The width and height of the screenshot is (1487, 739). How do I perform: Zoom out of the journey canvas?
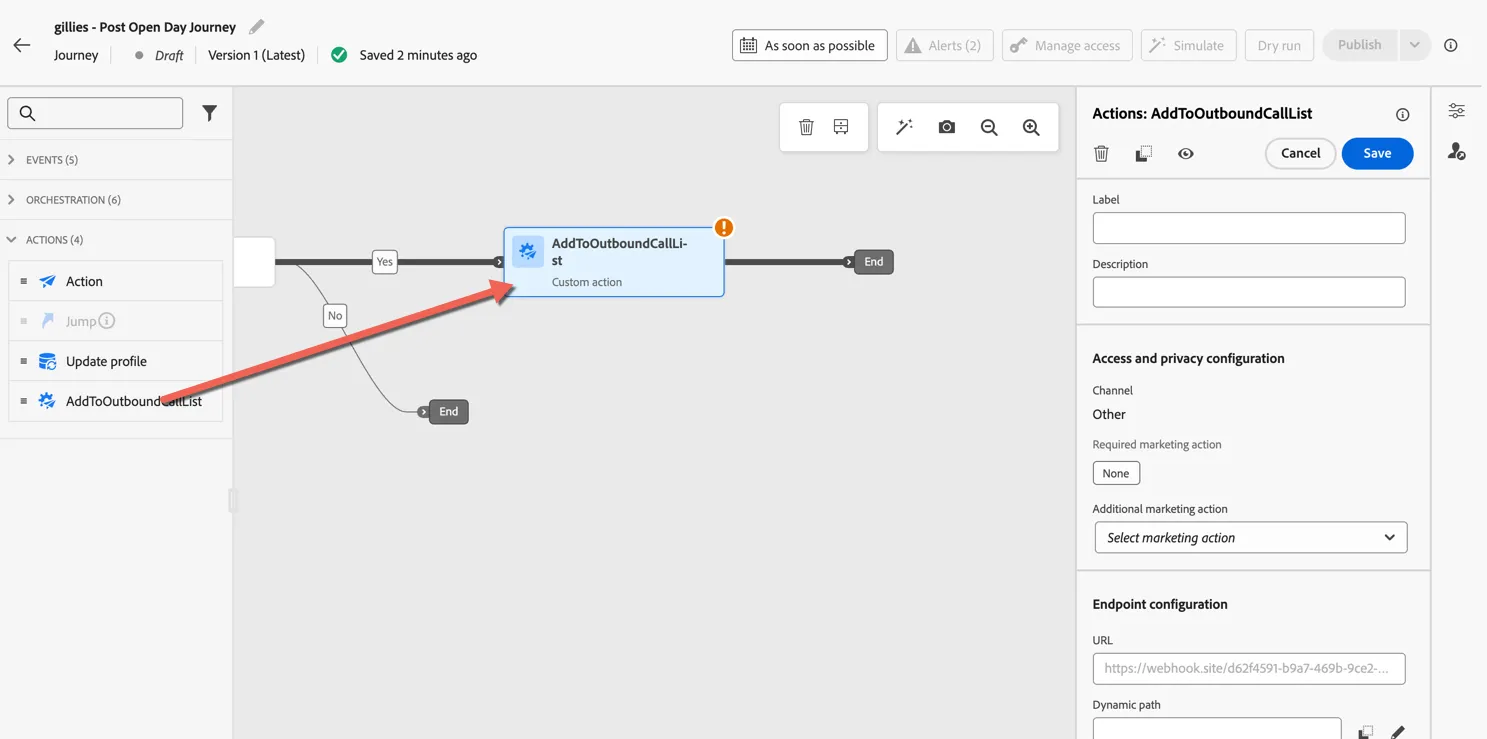point(989,127)
